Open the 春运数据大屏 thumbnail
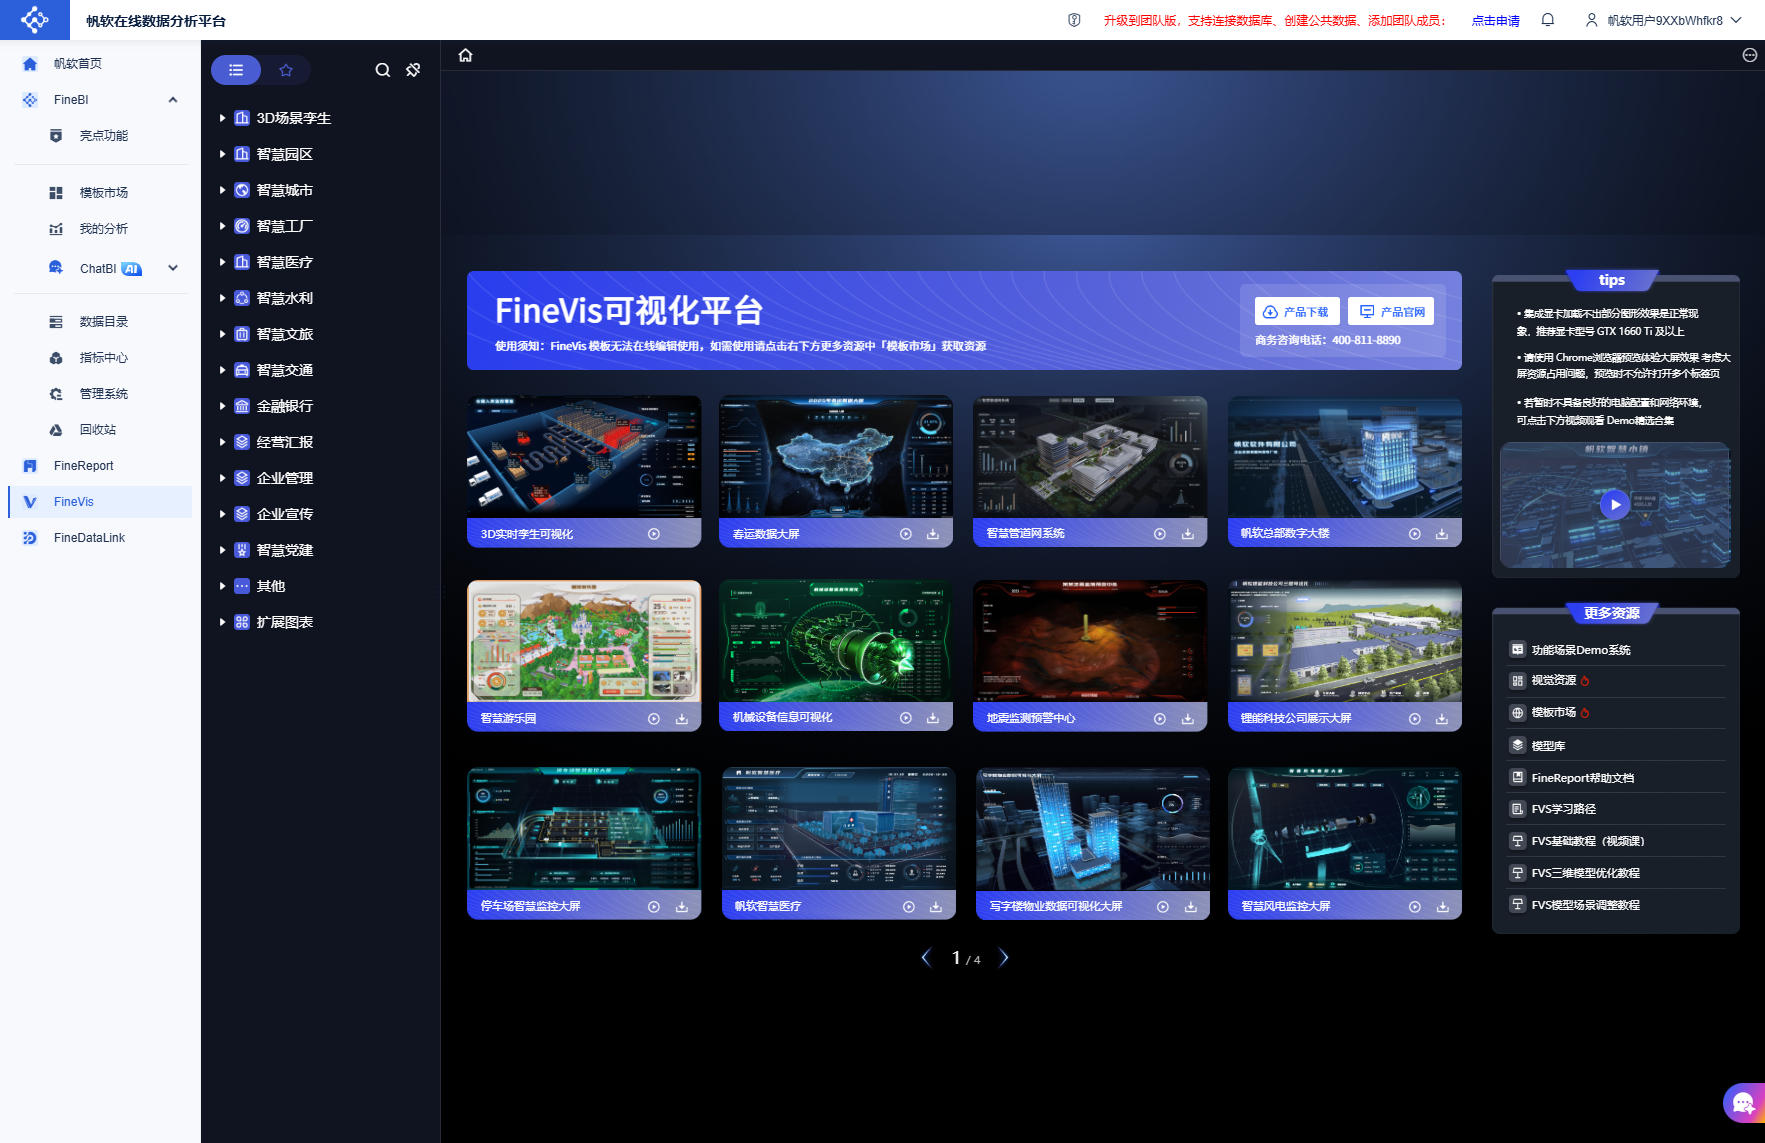The width and height of the screenshot is (1765, 1143). coord(836,457)
